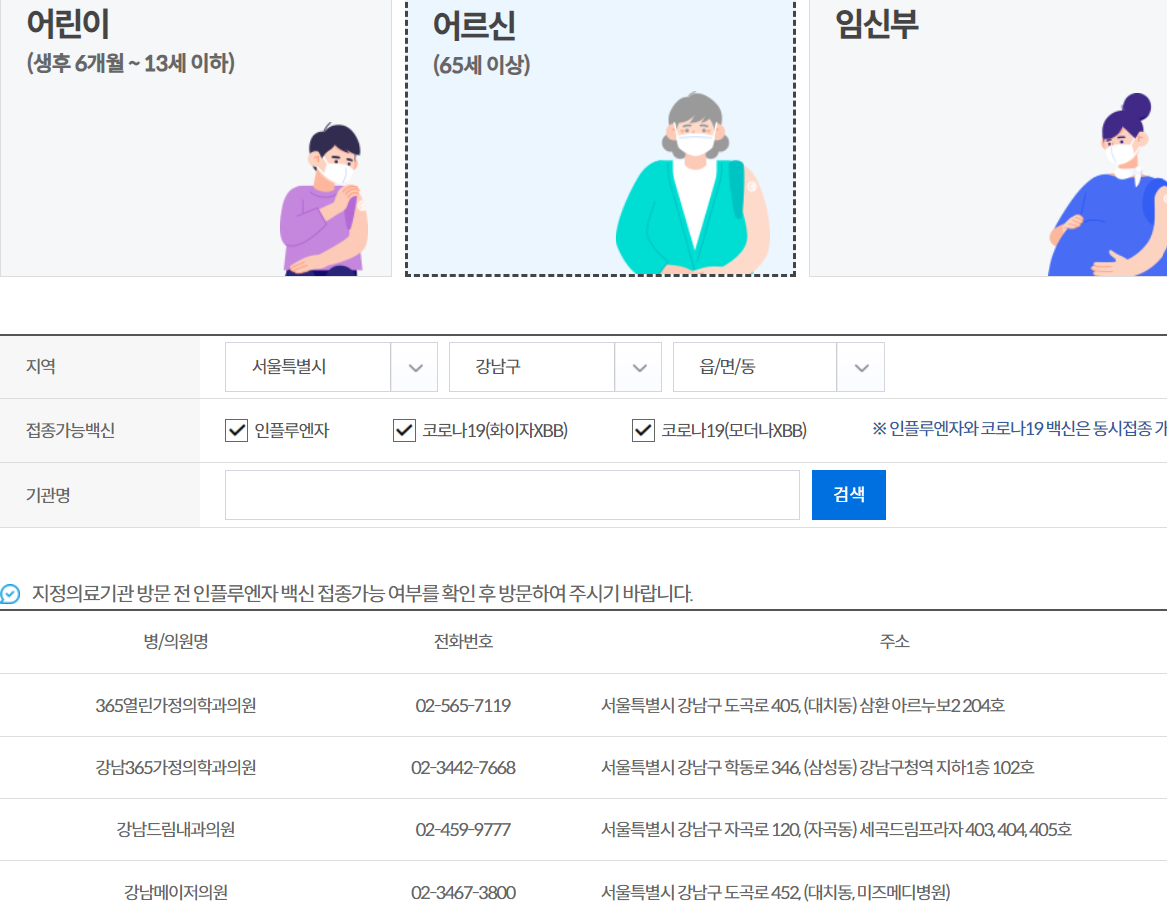Disable the 코로나19(화이자XBB) checkbox
Viewport: 1167px width, 912px height.
[x=404, y=430]
